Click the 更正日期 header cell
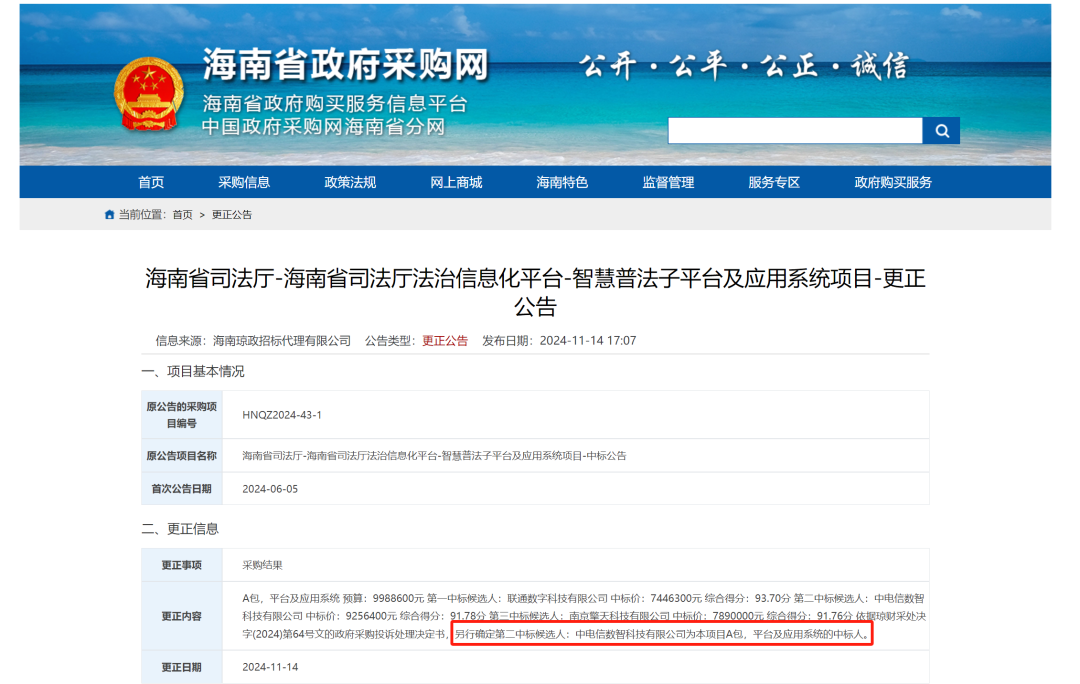The width and height of the screenshot is (1080, 684). coord(182,667)
